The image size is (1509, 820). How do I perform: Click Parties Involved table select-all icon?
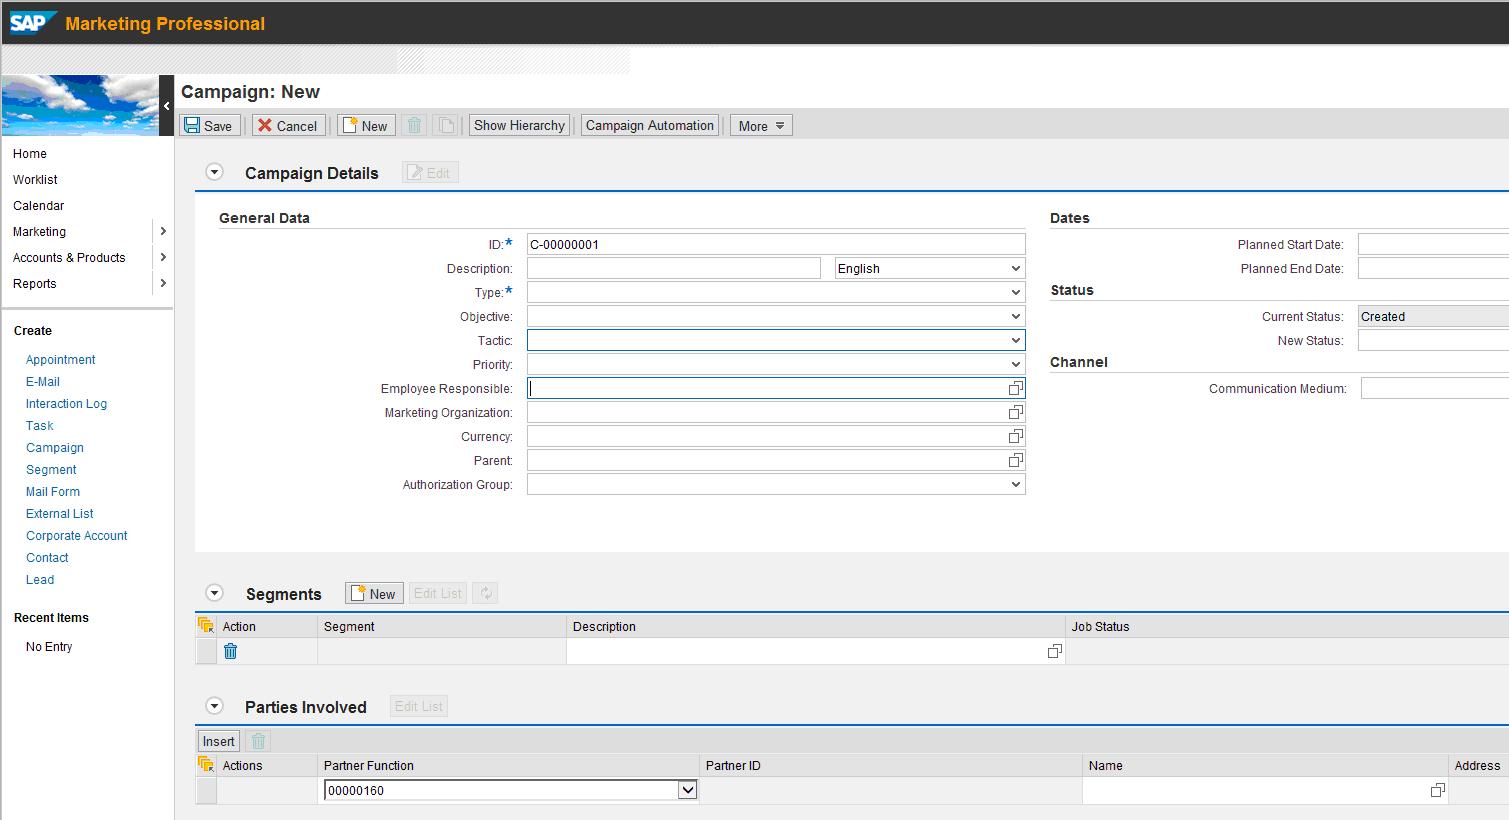206,765
